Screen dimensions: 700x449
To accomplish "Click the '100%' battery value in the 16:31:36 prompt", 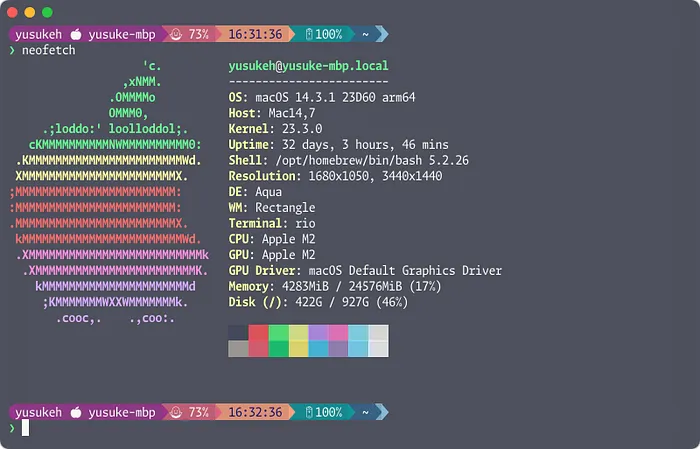I will (x=329, y=34).
